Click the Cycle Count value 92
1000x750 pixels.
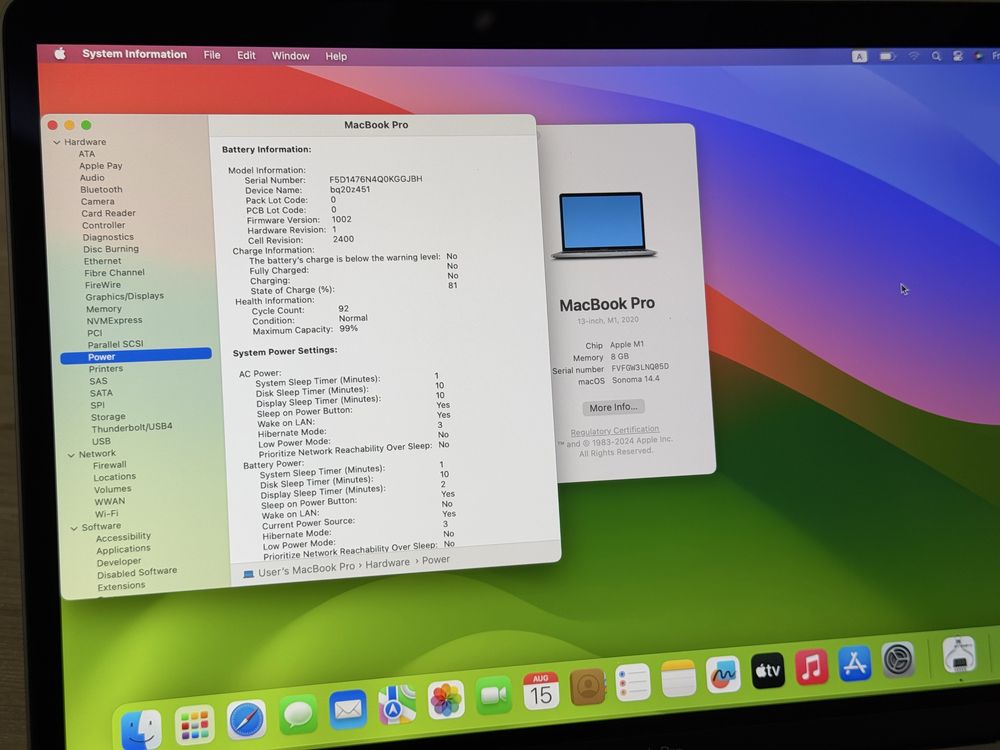click(344, 308)
